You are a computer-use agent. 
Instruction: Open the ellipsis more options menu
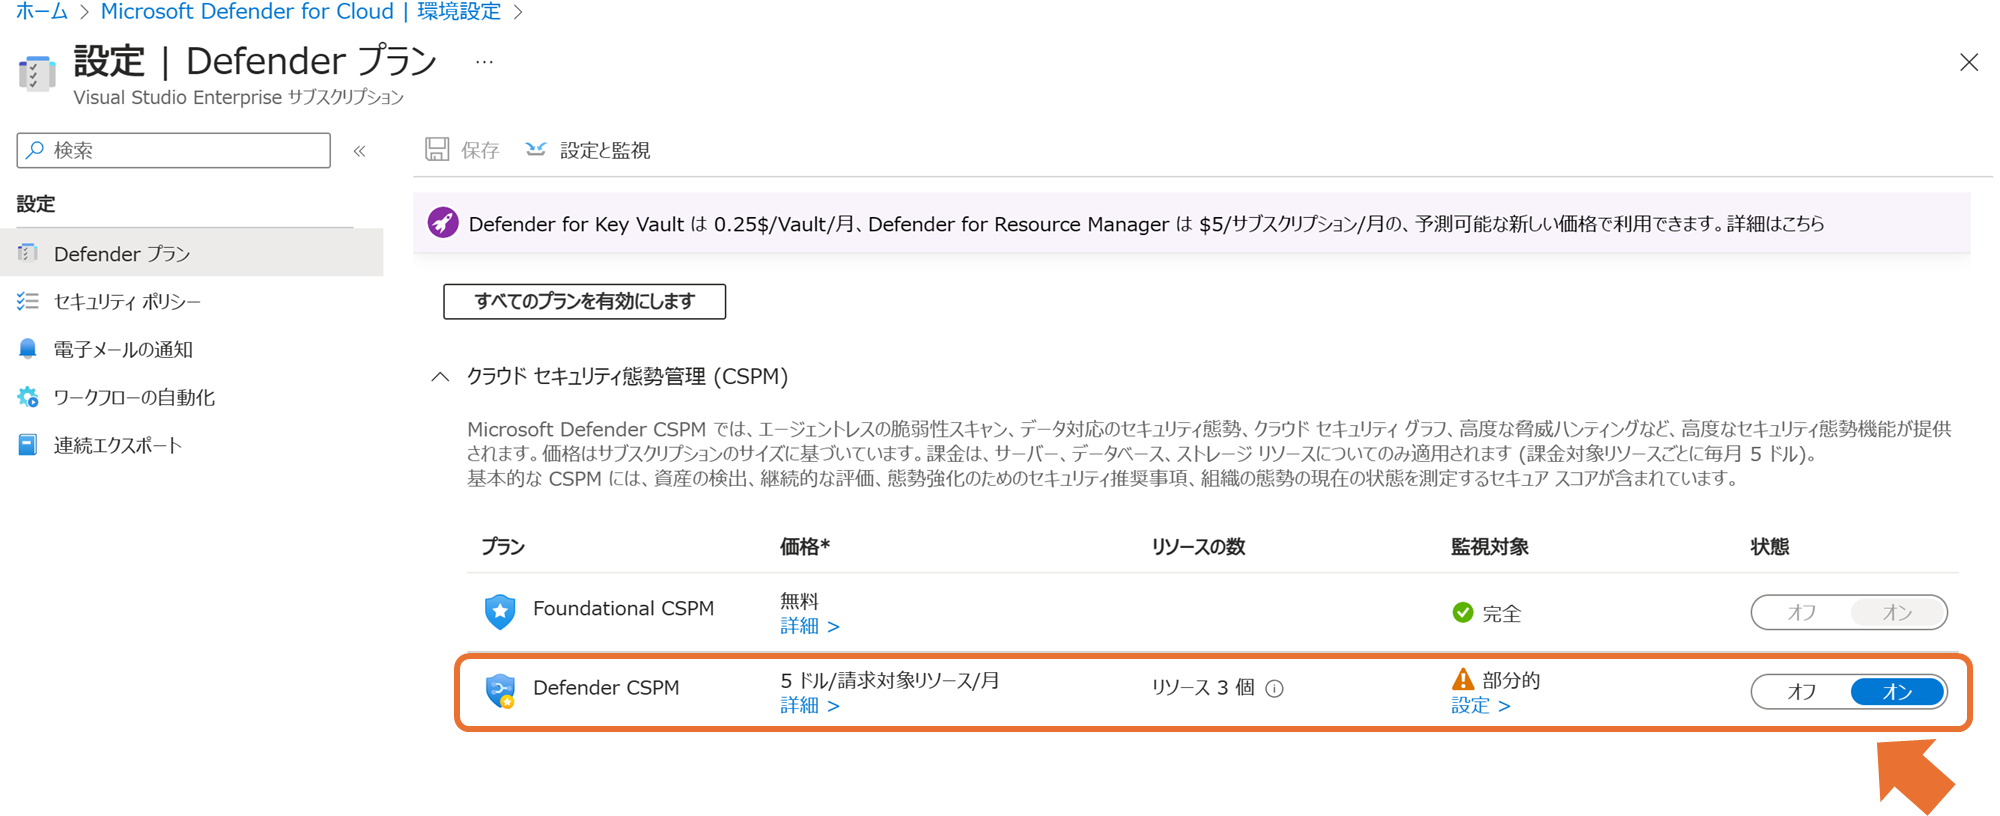point(485,62)
